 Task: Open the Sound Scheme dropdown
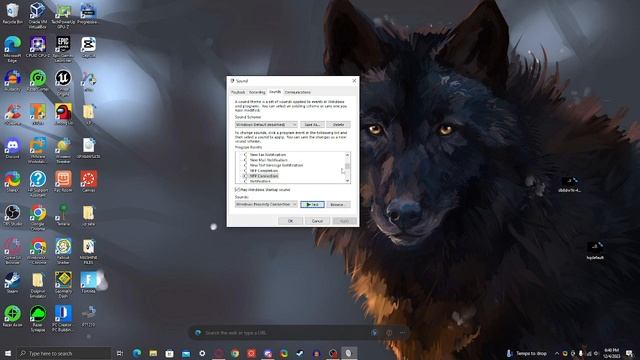(x=266, y=124)
